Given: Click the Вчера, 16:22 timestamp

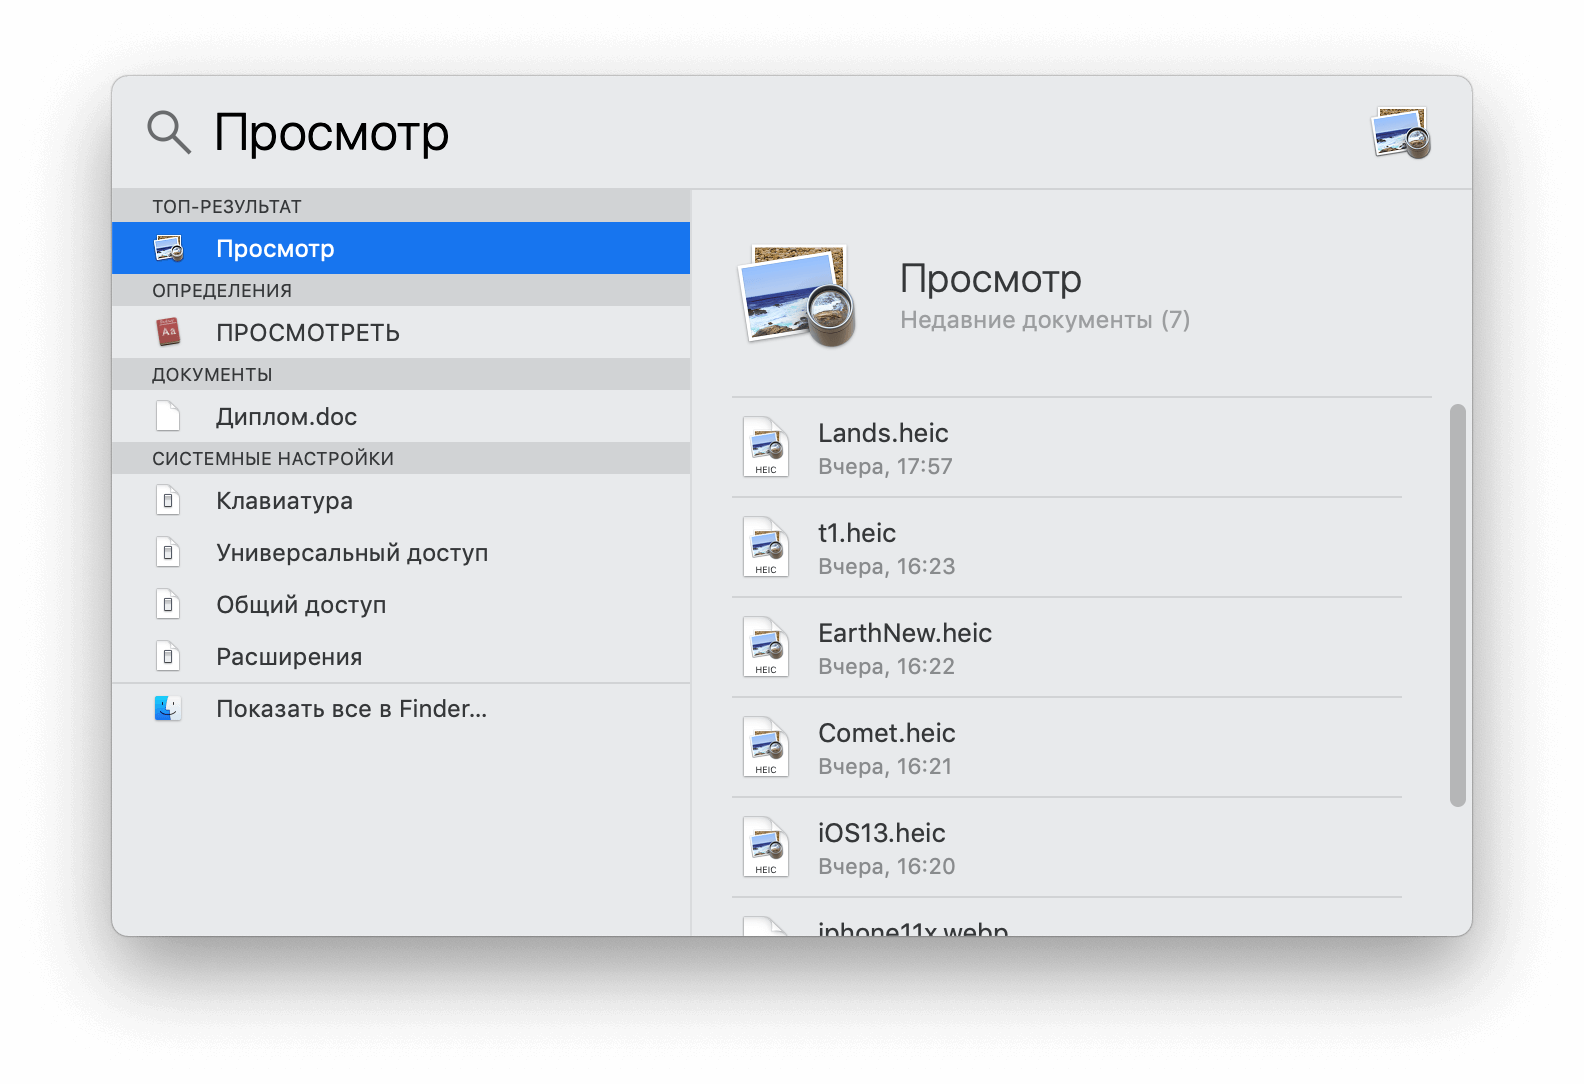Looking at the screenshot, I should coord(886,666).
